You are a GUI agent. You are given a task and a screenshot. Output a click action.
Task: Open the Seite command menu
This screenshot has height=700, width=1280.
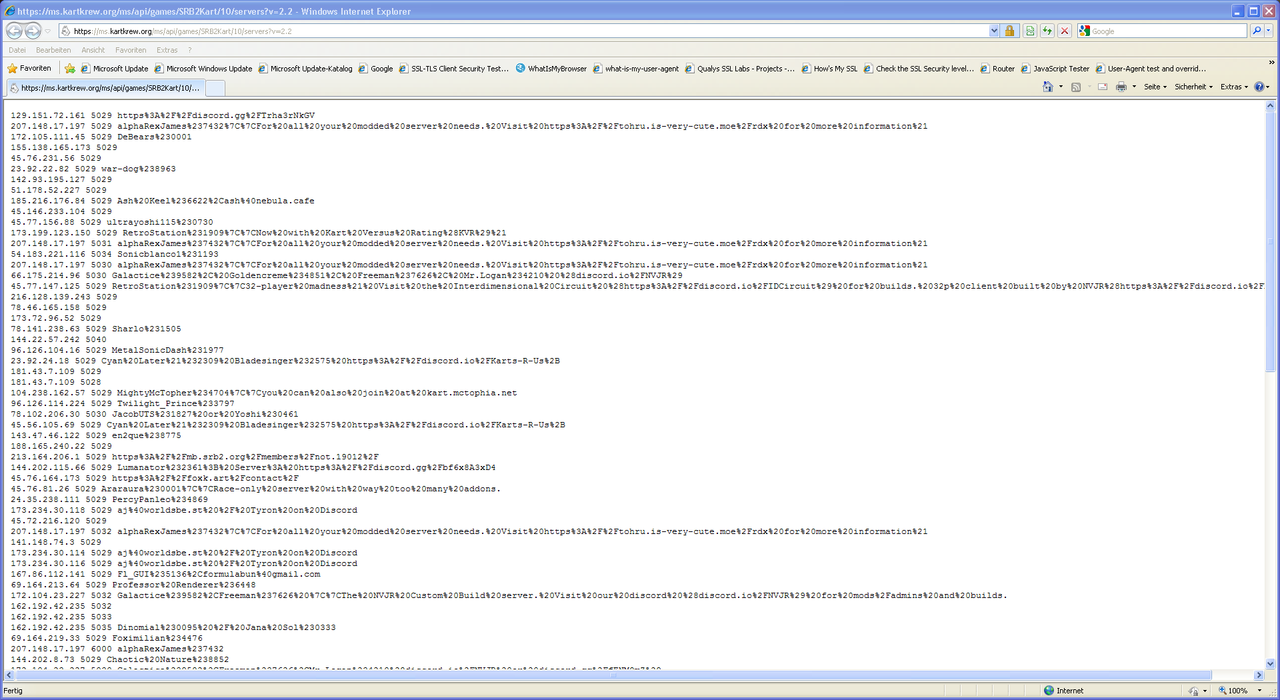pos(1155,87)
